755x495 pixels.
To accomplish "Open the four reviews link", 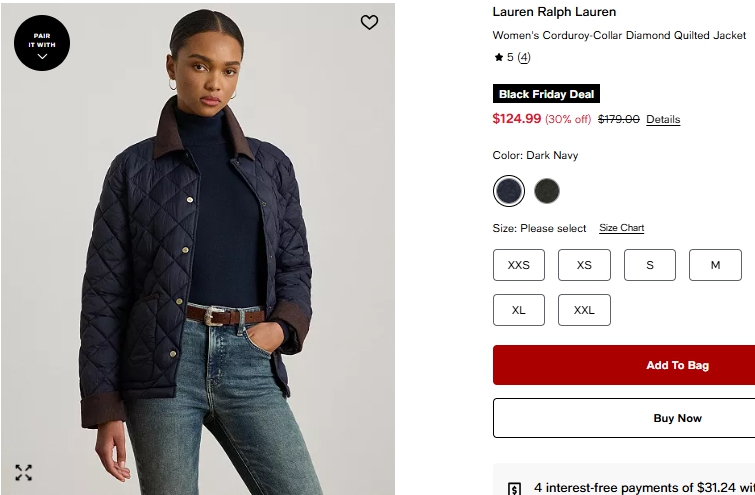I will point(524,57).
